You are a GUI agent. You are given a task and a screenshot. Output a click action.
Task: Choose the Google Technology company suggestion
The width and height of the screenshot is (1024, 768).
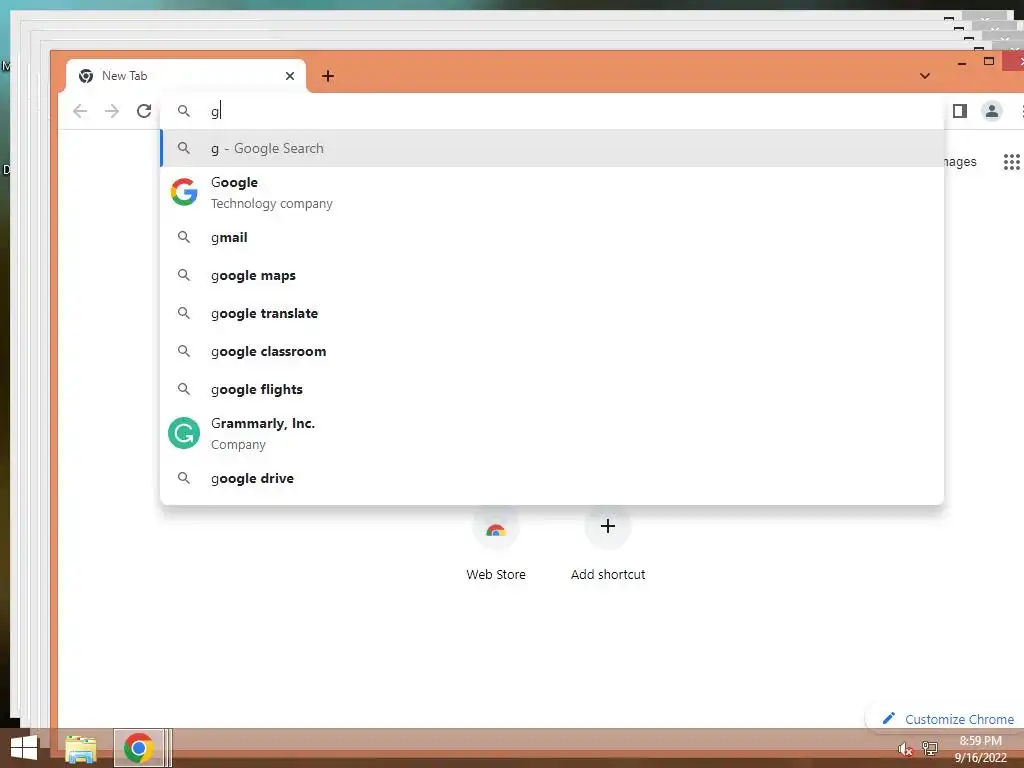click(x=552, y=193)
